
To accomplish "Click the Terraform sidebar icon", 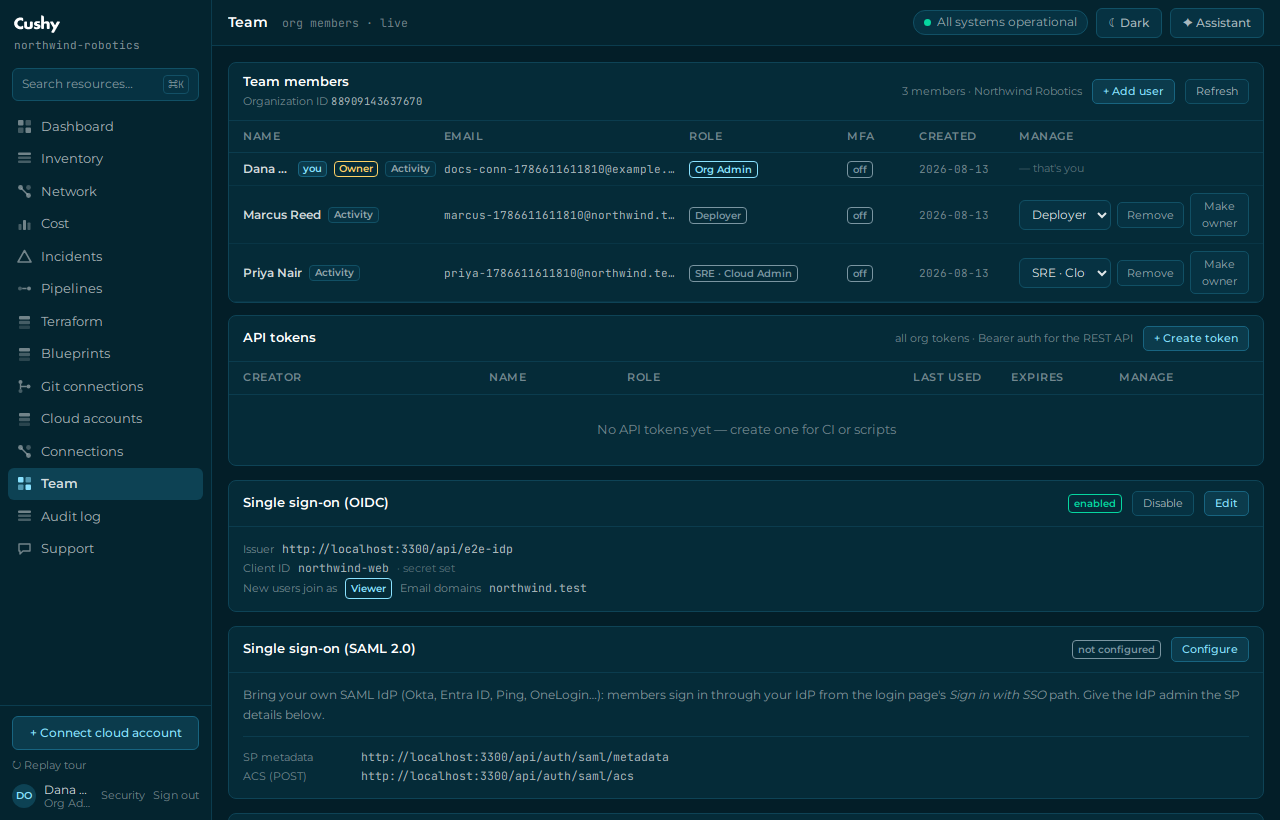I will point(24,321).
